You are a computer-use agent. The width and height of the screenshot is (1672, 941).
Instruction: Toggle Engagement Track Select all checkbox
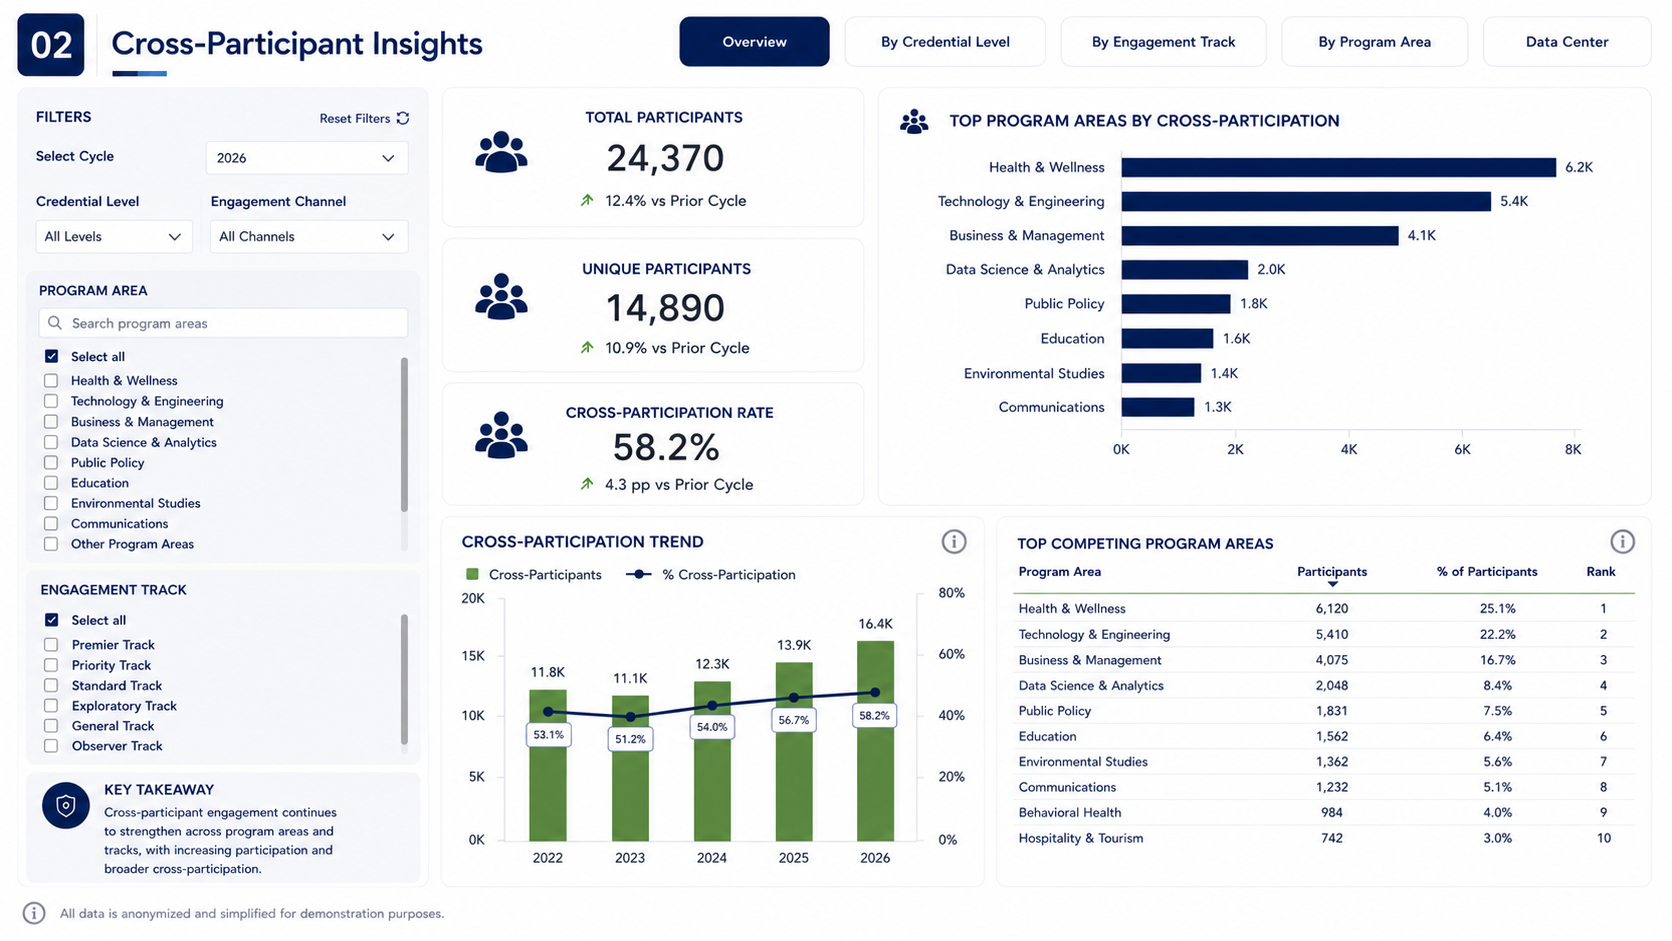pyautogui.click(x=51, y=620)
